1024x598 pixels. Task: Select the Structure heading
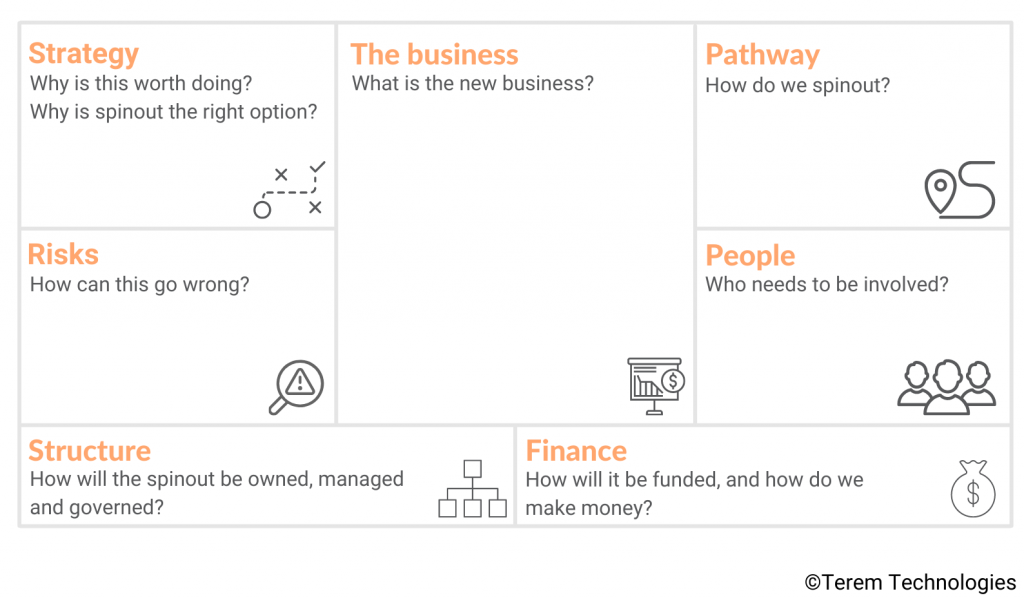coord(89,450)
